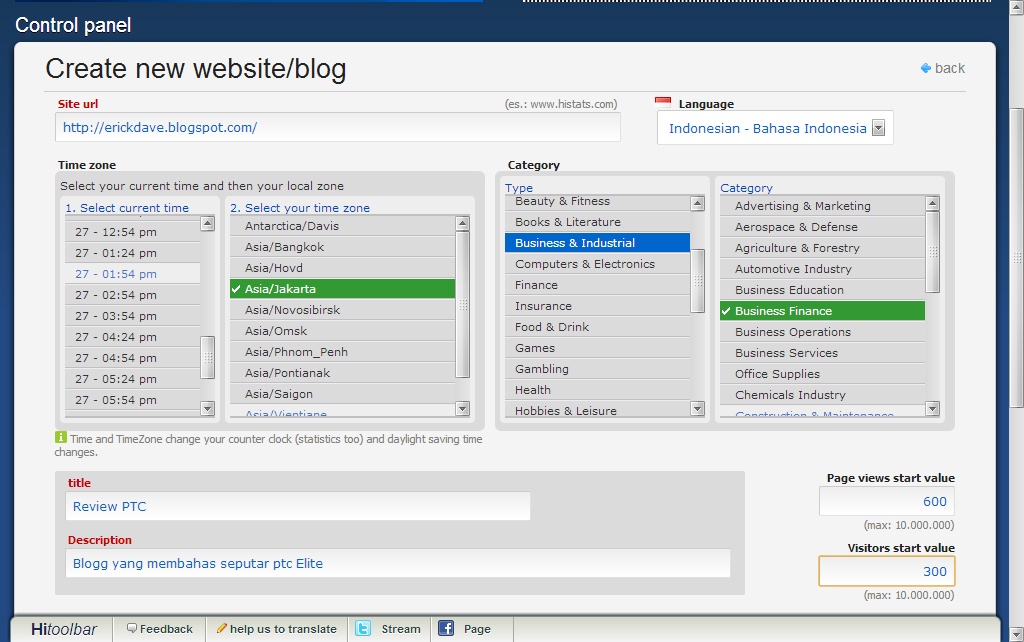This screenshot has width=1024, height=642.
Task: Choose Automotive Industry category
Action: [822, 268]
